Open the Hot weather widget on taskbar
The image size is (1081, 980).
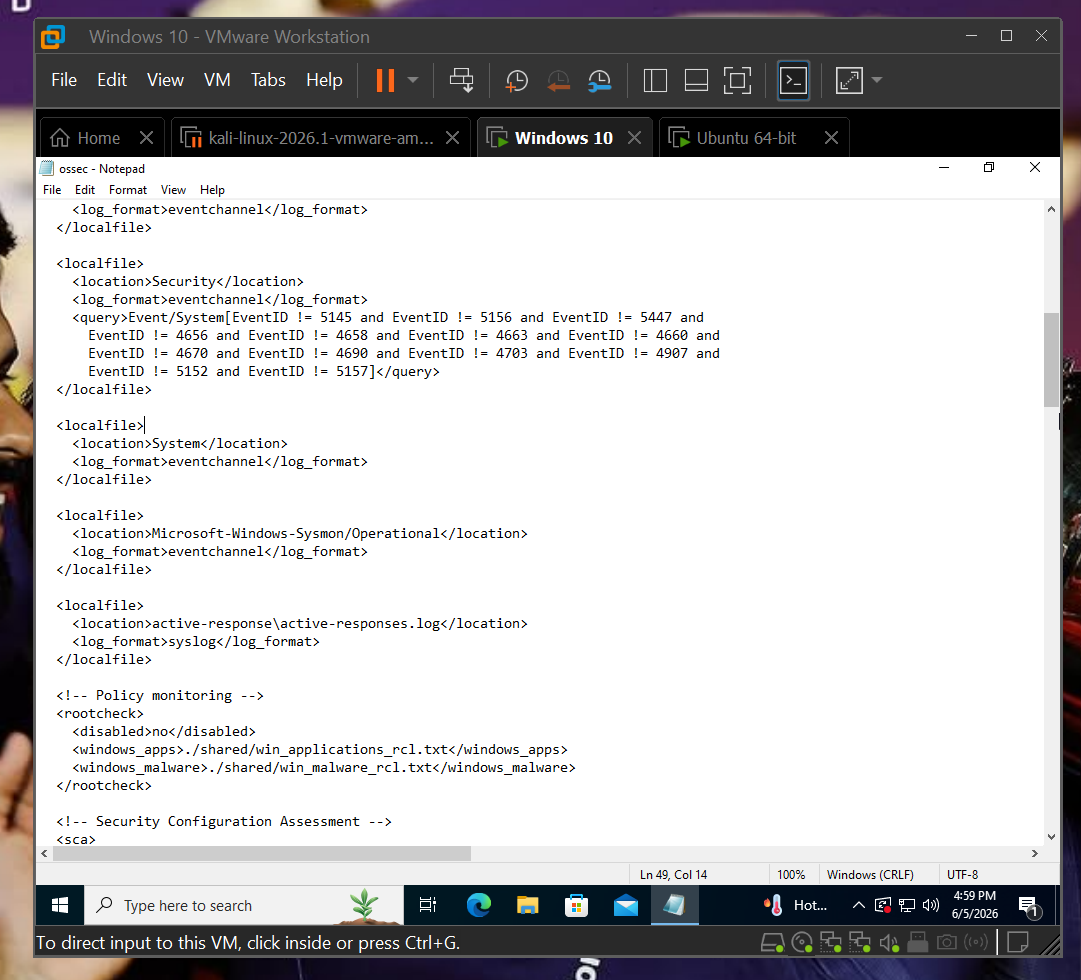click(795, 905)
